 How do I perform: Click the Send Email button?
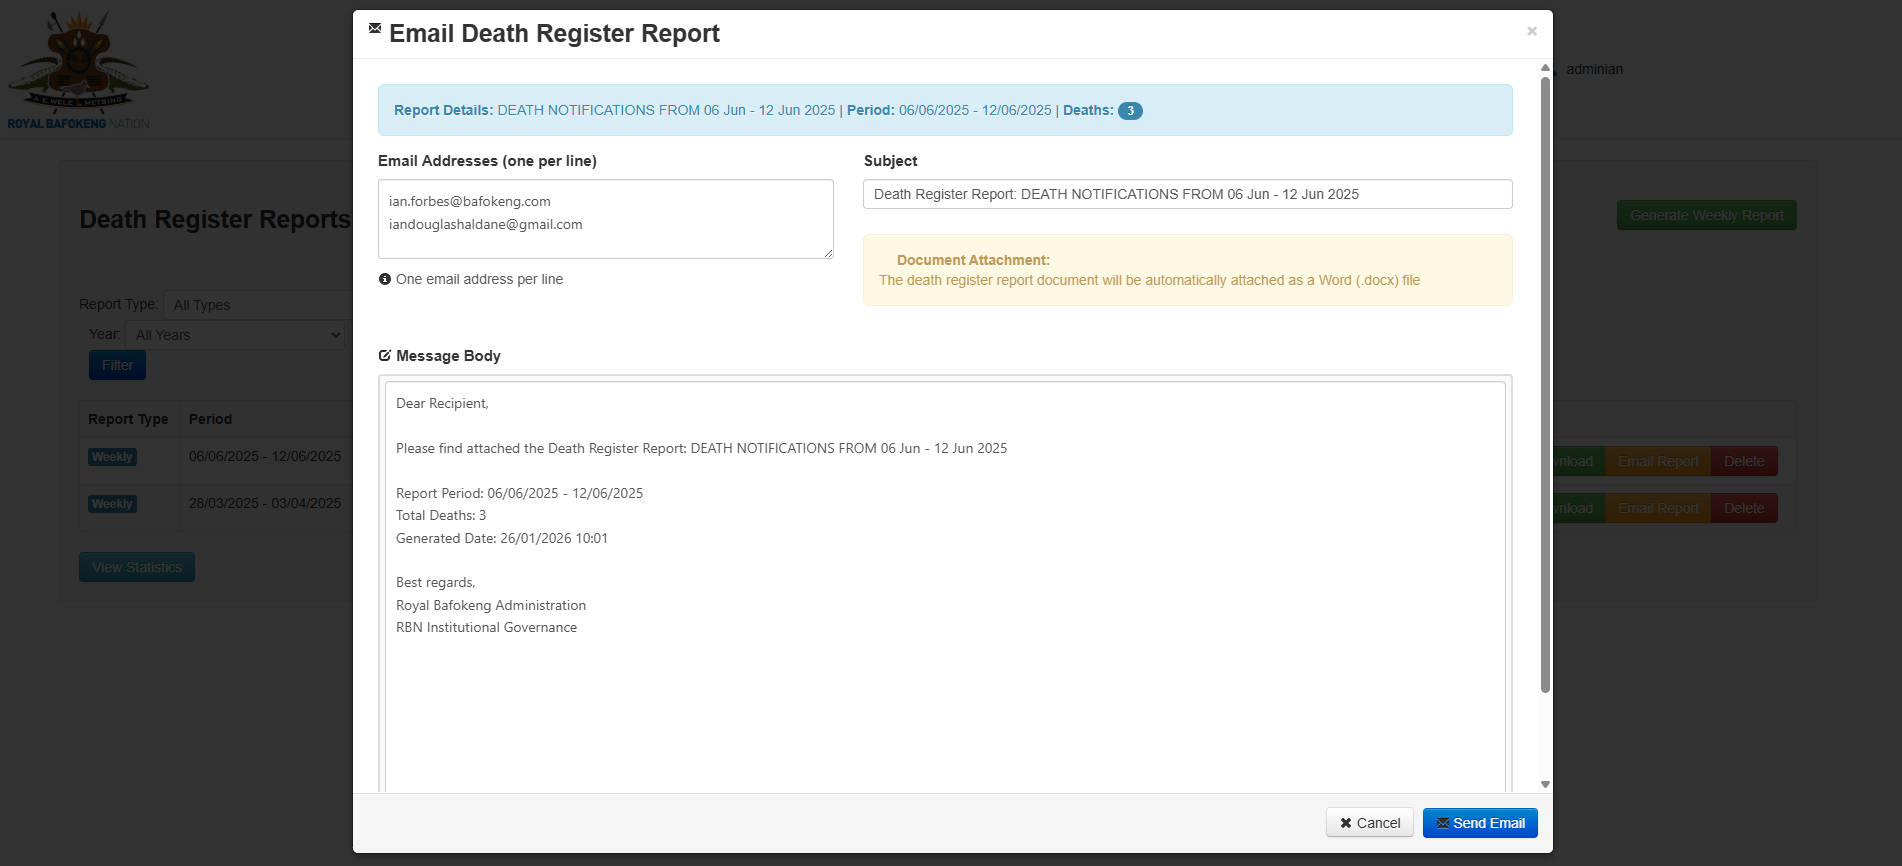(x=1479, y=823)
